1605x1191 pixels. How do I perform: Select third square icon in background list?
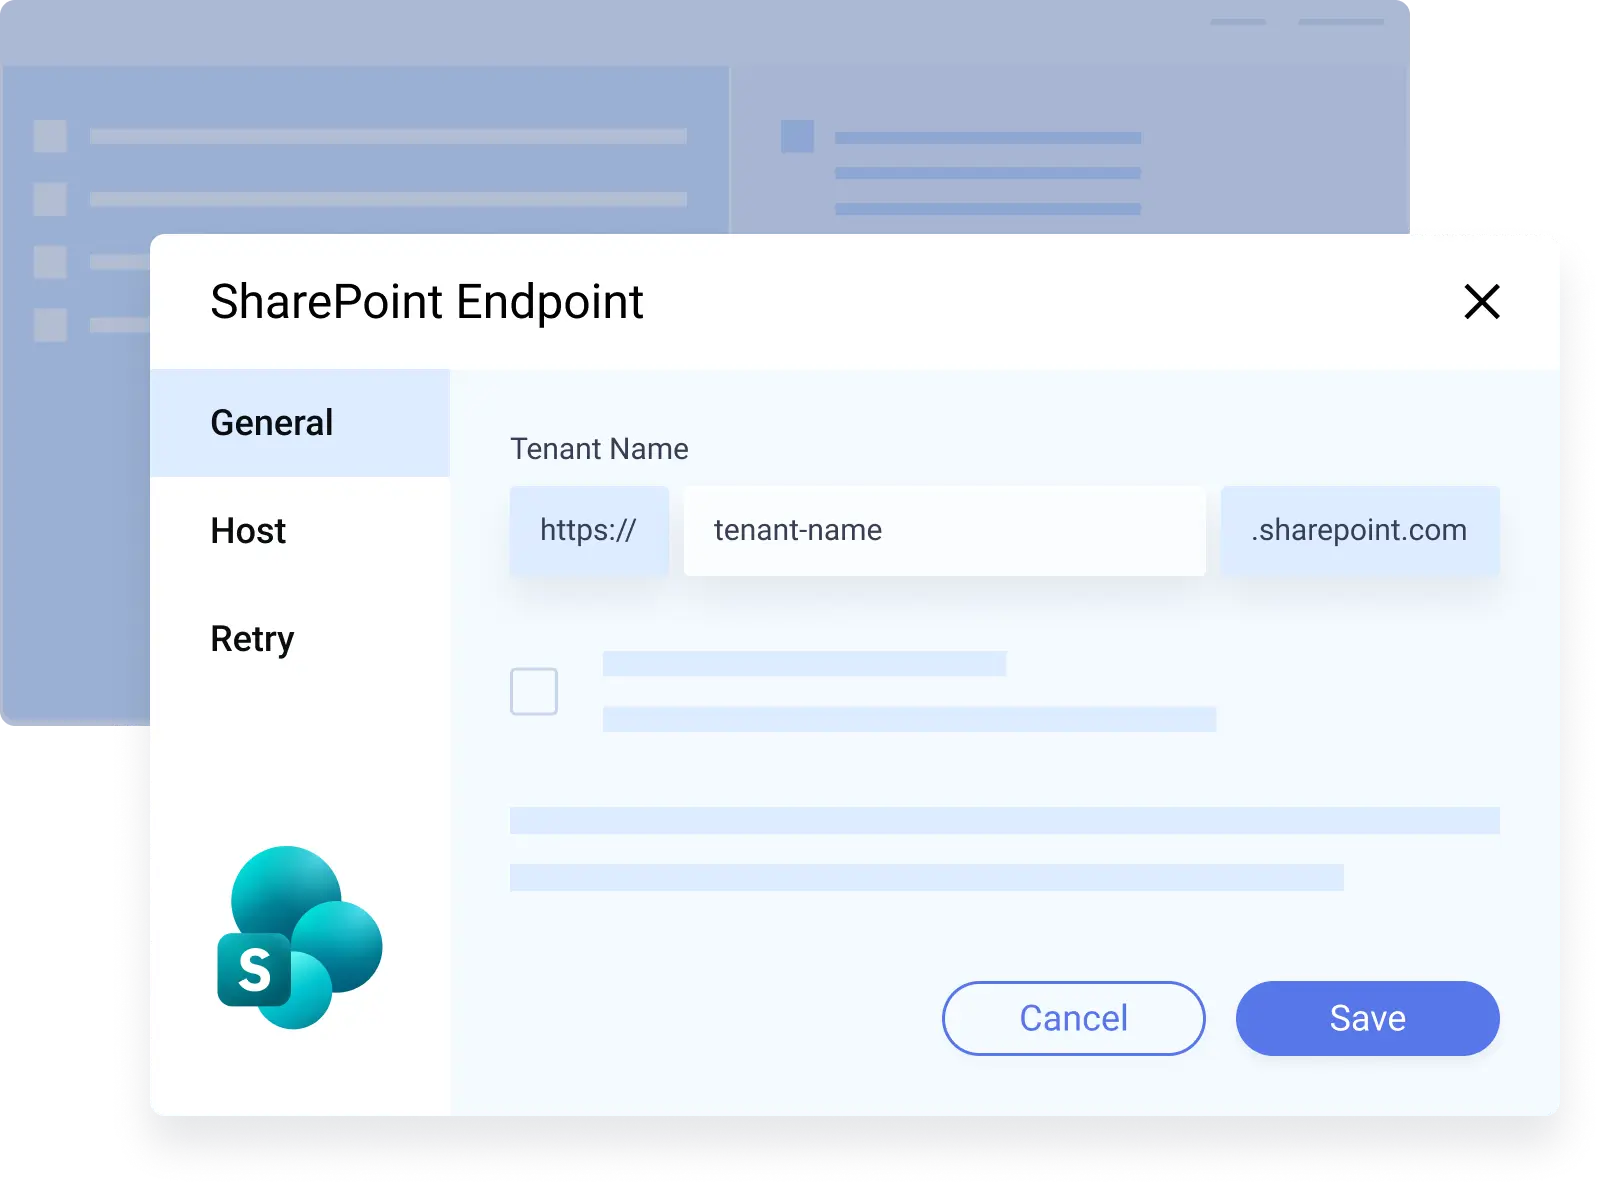pos(50,262)
